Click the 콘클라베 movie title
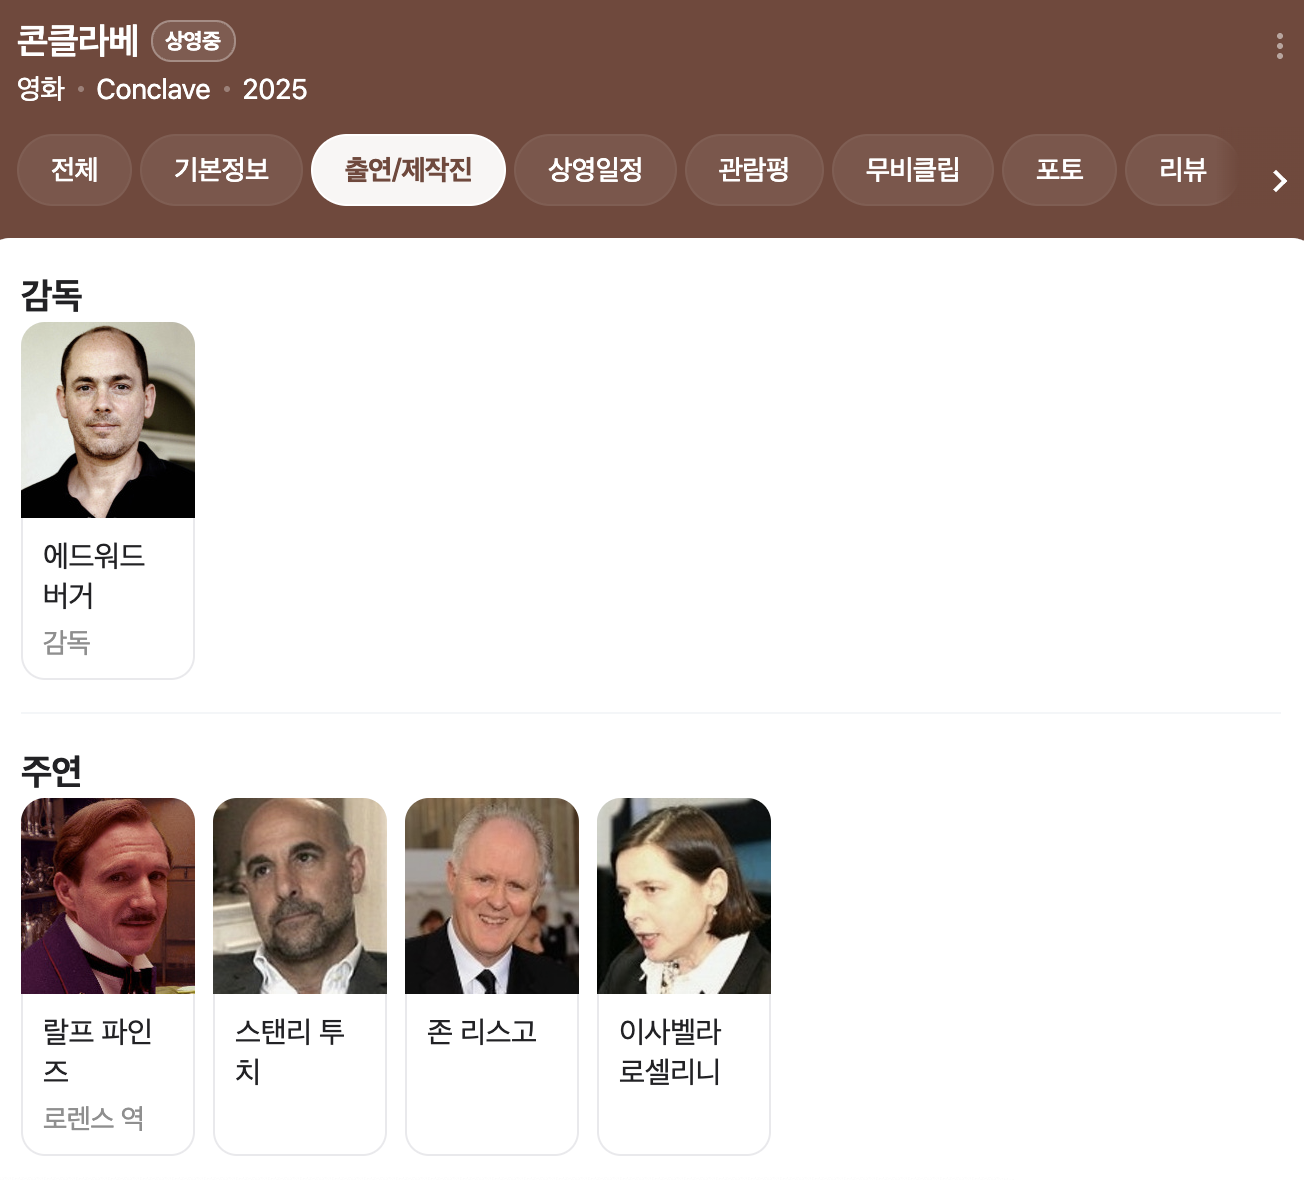1304x1180 pixels. 78,41
